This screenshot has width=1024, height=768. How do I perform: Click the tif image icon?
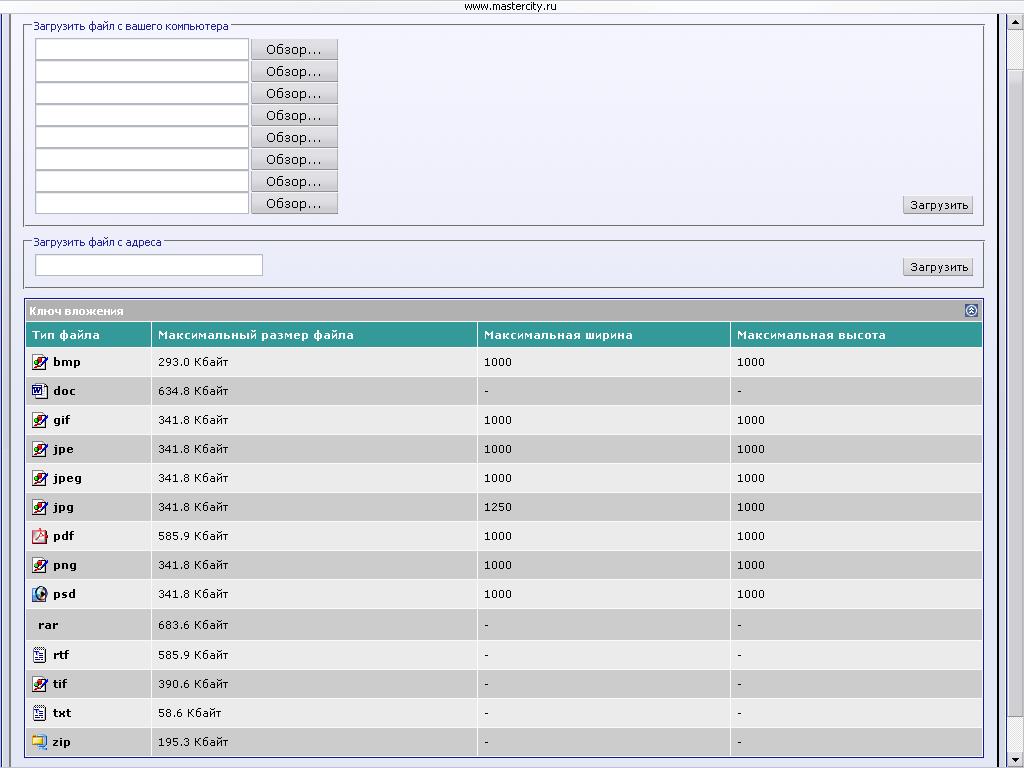coord(40,684)
